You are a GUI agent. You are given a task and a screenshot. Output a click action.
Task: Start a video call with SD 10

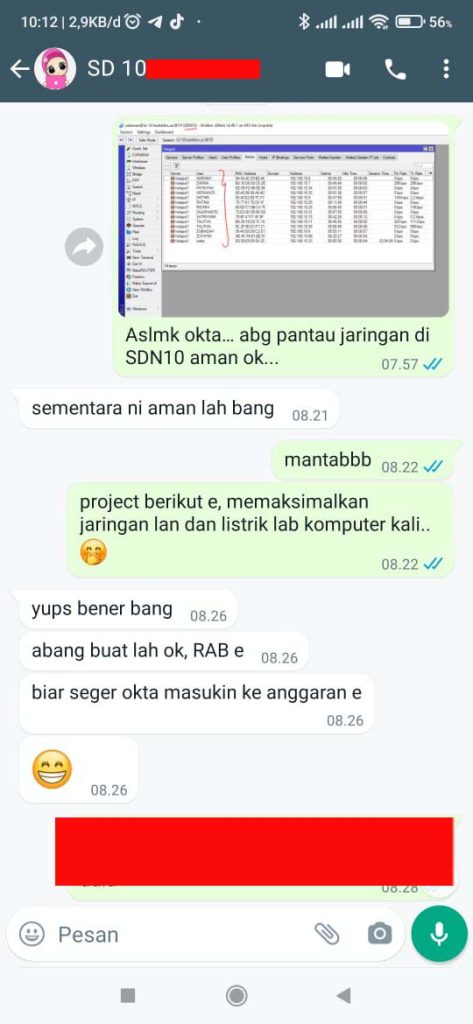(338, 69)
